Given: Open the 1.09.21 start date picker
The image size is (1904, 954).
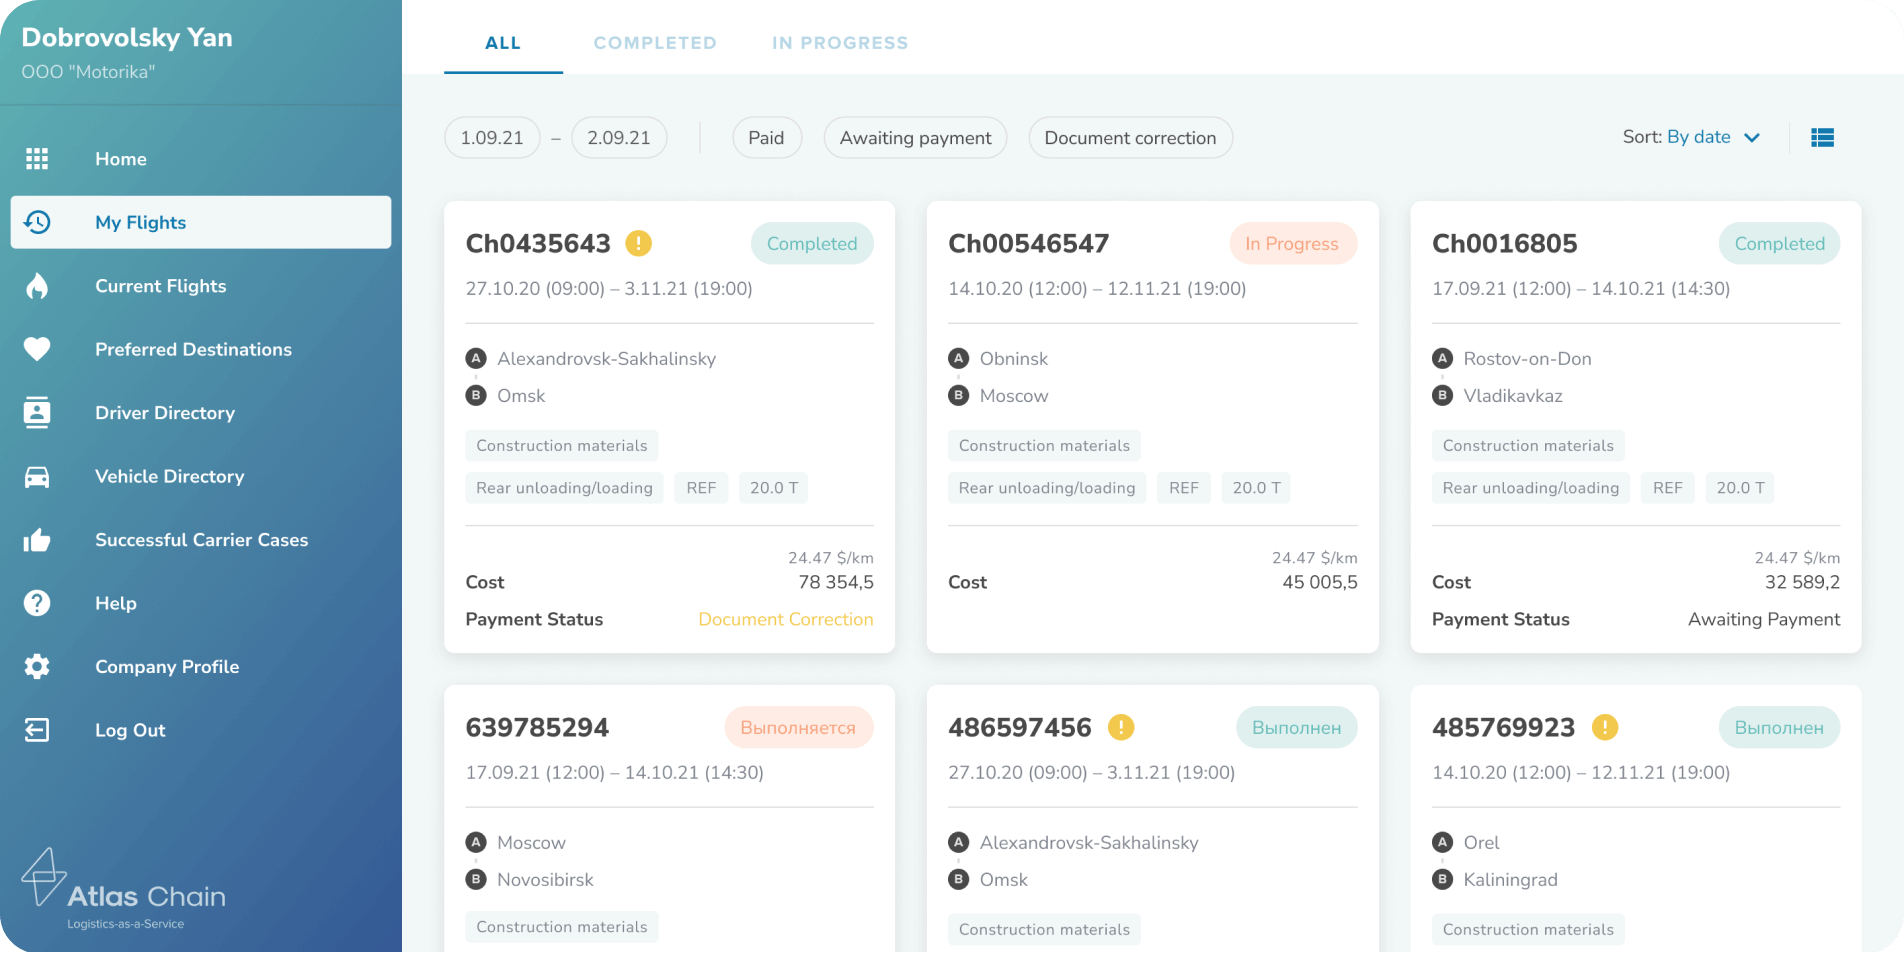Looking at the screenshot, I should (x=492, y=138).
